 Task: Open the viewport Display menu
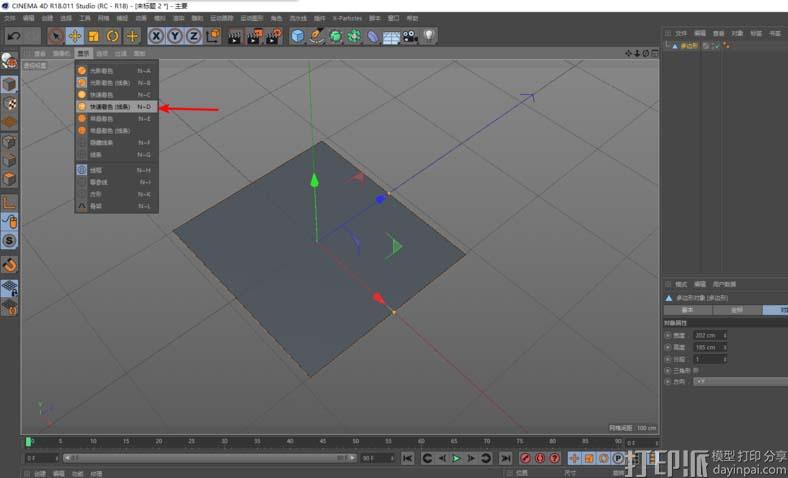tap(83, 53)
